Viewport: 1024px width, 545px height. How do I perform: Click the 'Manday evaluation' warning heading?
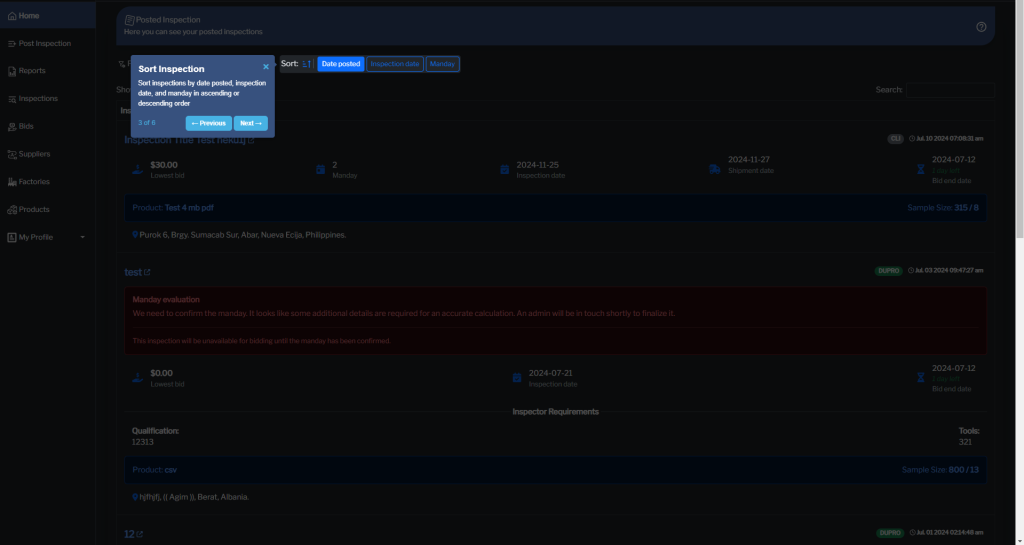click(x=166, y=300)
